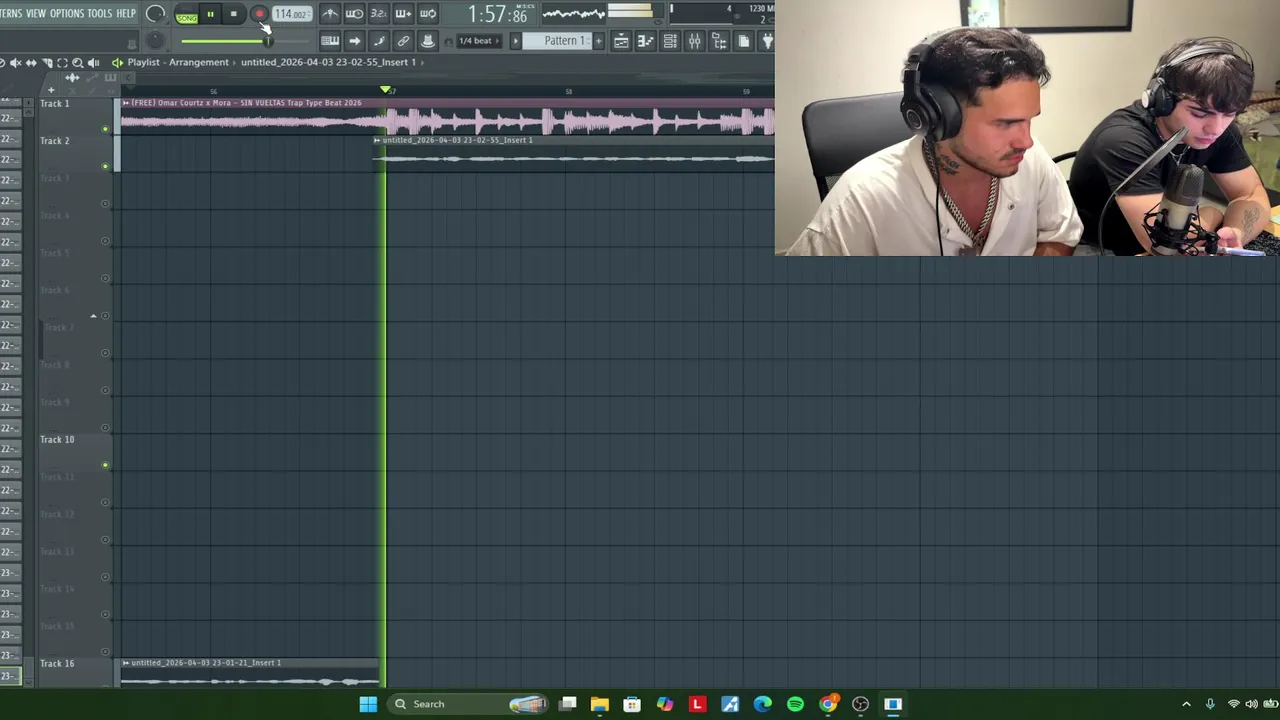Open the Mixer view icon
The width and height of the screenshot is (1280, 720).
tap(694, 41)
